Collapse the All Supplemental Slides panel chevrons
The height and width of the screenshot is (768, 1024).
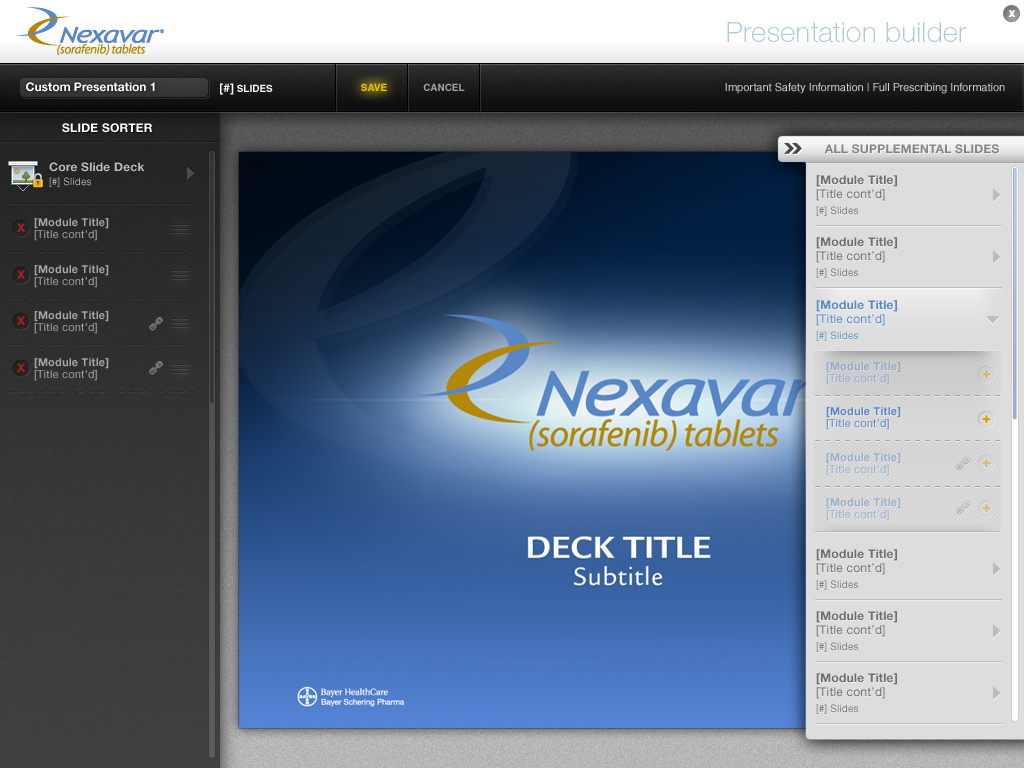(793, 149)
